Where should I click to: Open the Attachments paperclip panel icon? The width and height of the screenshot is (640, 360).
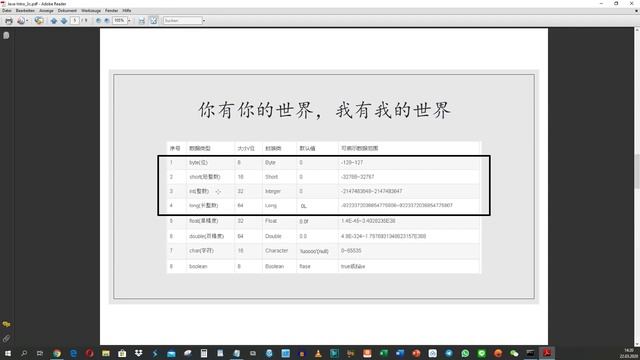coord(6,338)
